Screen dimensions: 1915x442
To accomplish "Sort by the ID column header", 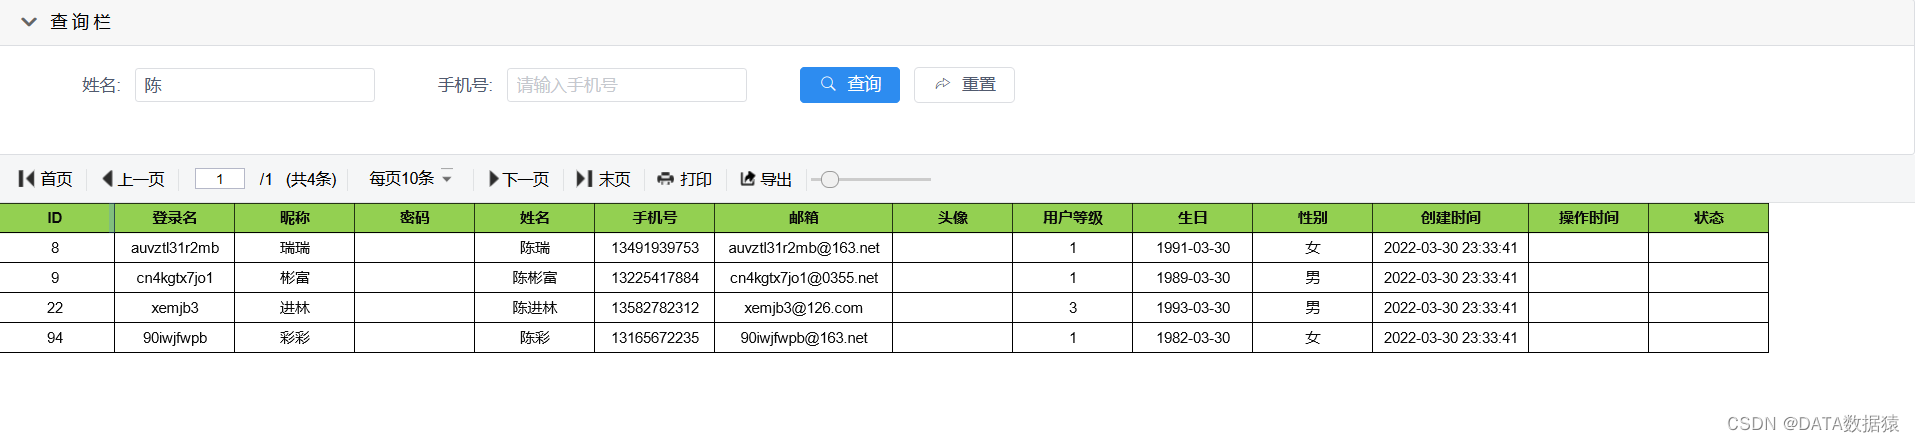I will pyautogui.click(x=55, y=218).
